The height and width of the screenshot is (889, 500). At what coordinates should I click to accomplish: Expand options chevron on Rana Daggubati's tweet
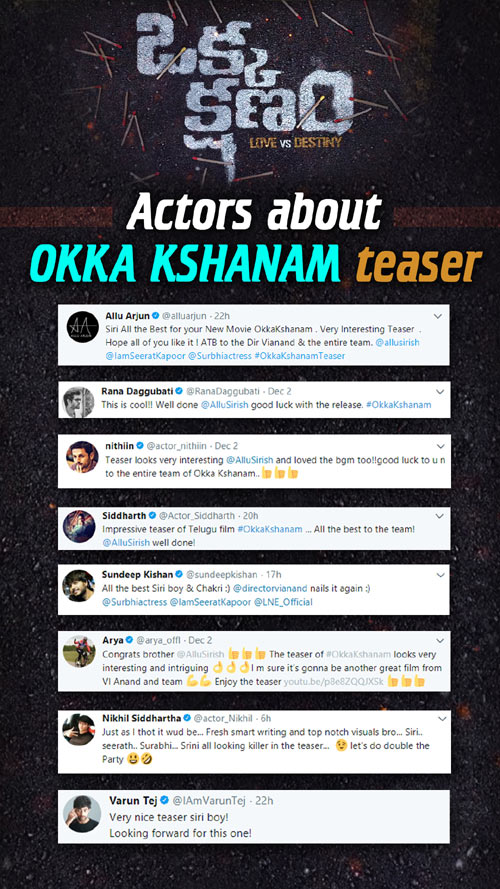[440, 392]
